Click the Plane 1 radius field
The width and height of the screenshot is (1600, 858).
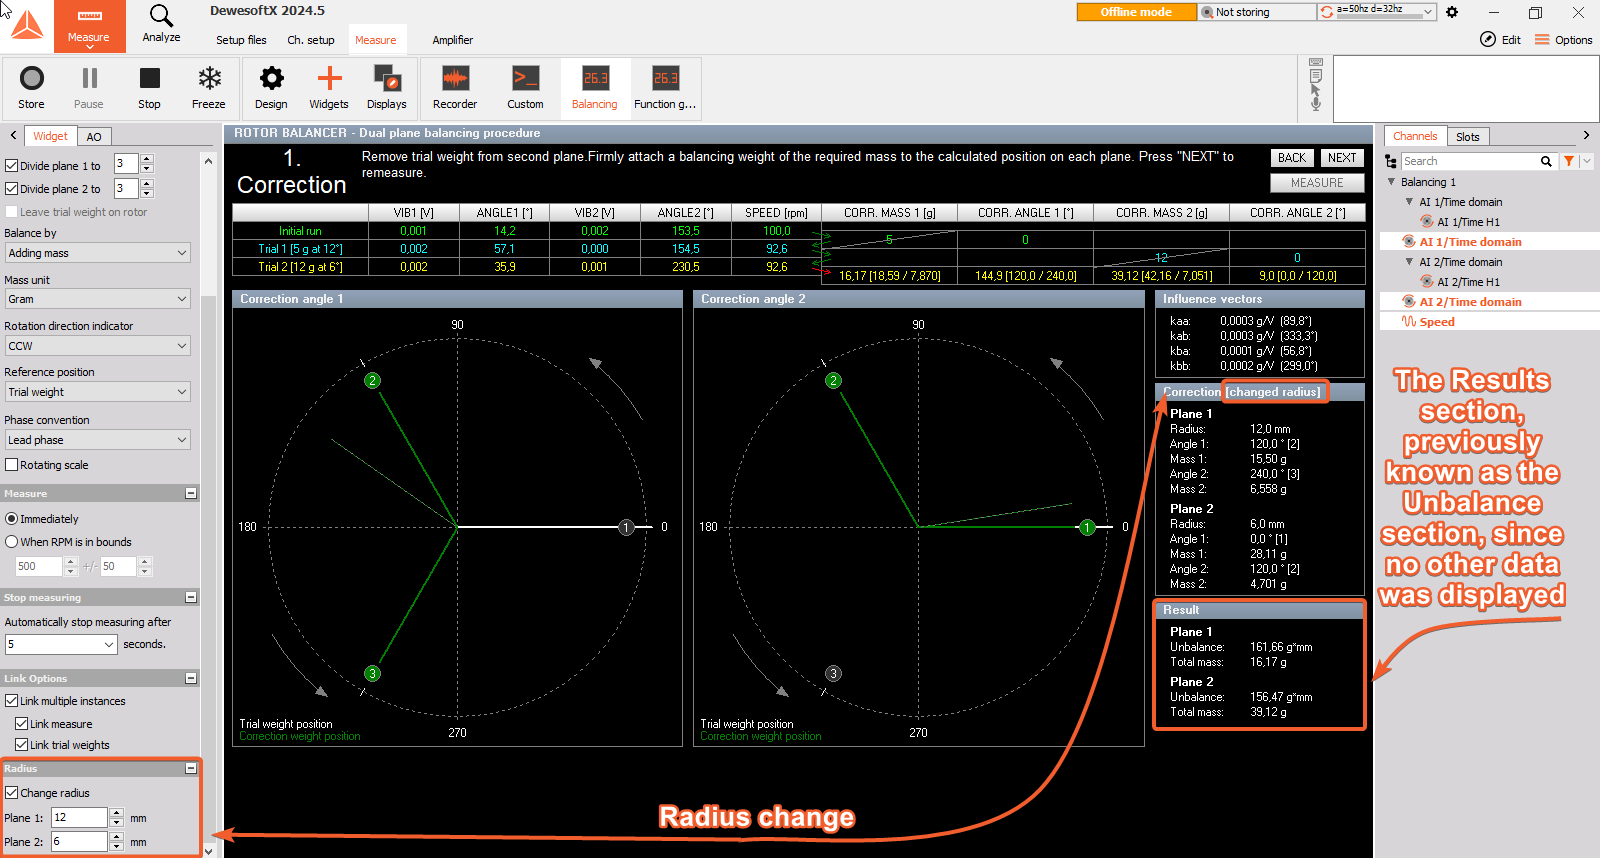79,818
